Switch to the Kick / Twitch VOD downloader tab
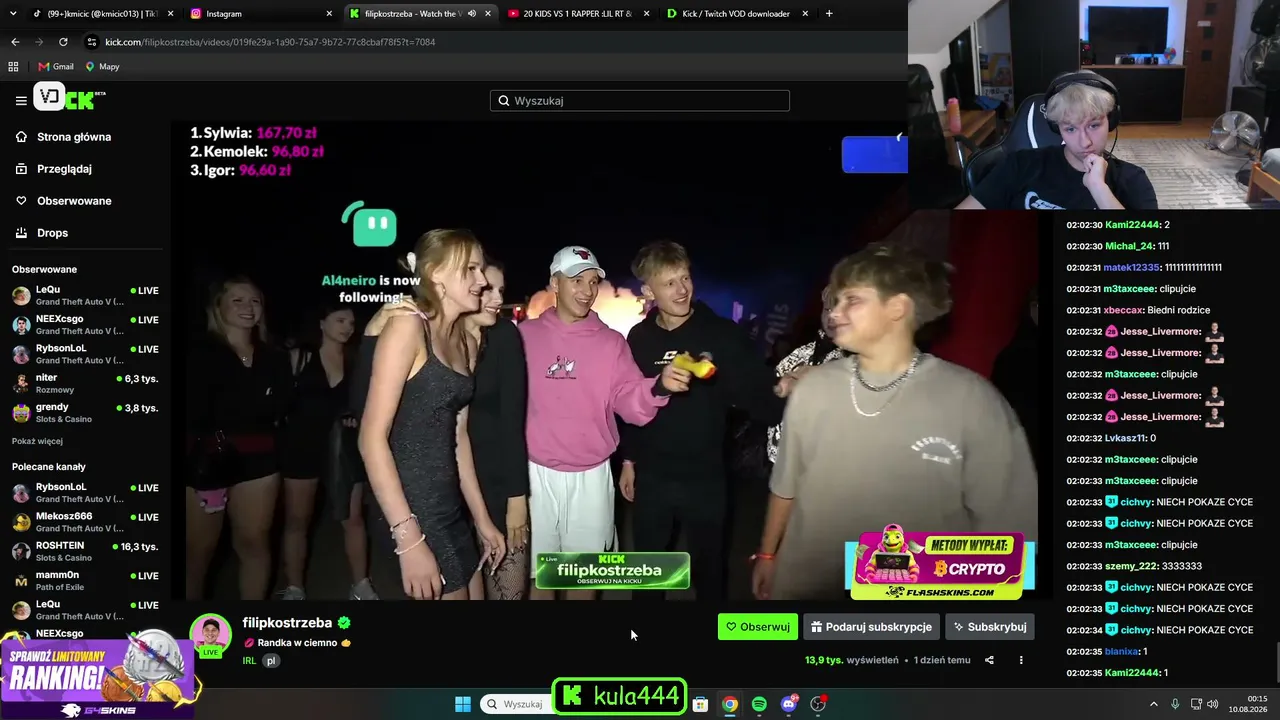The height and width of the screenshot is (720, 1280). tap(737, 14)
